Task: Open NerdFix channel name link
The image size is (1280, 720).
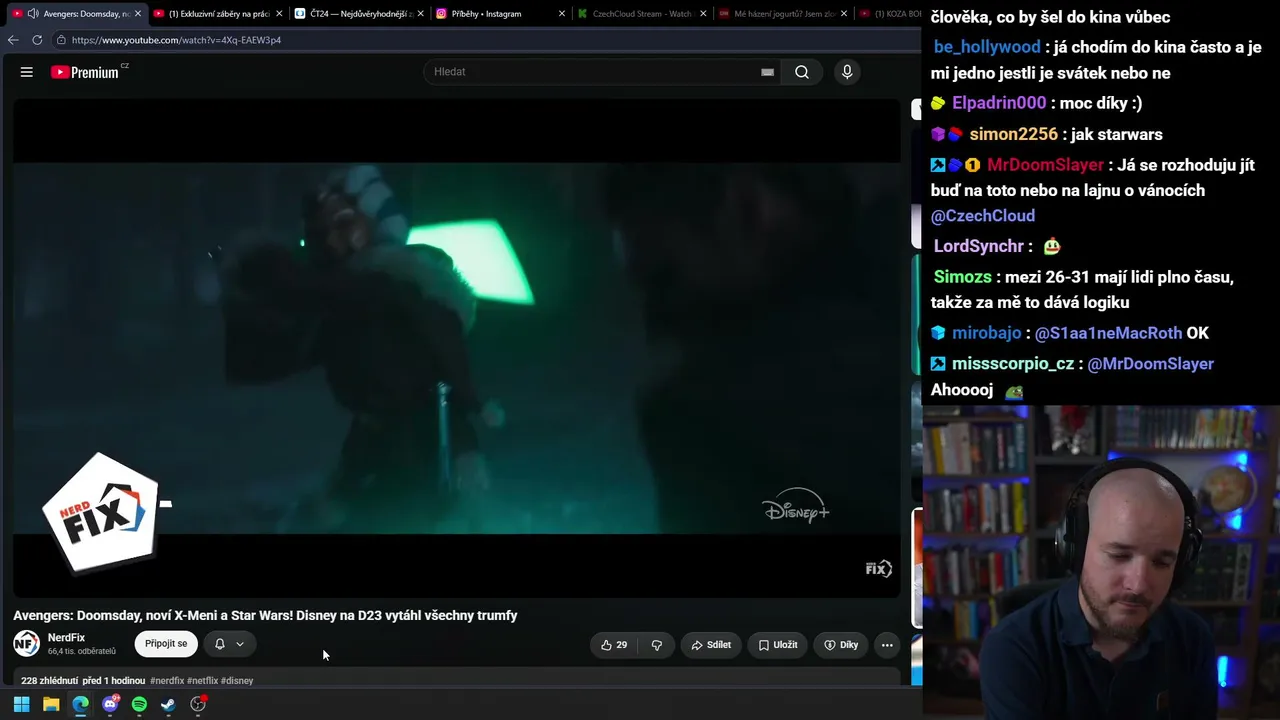Action: coord(66,637)
